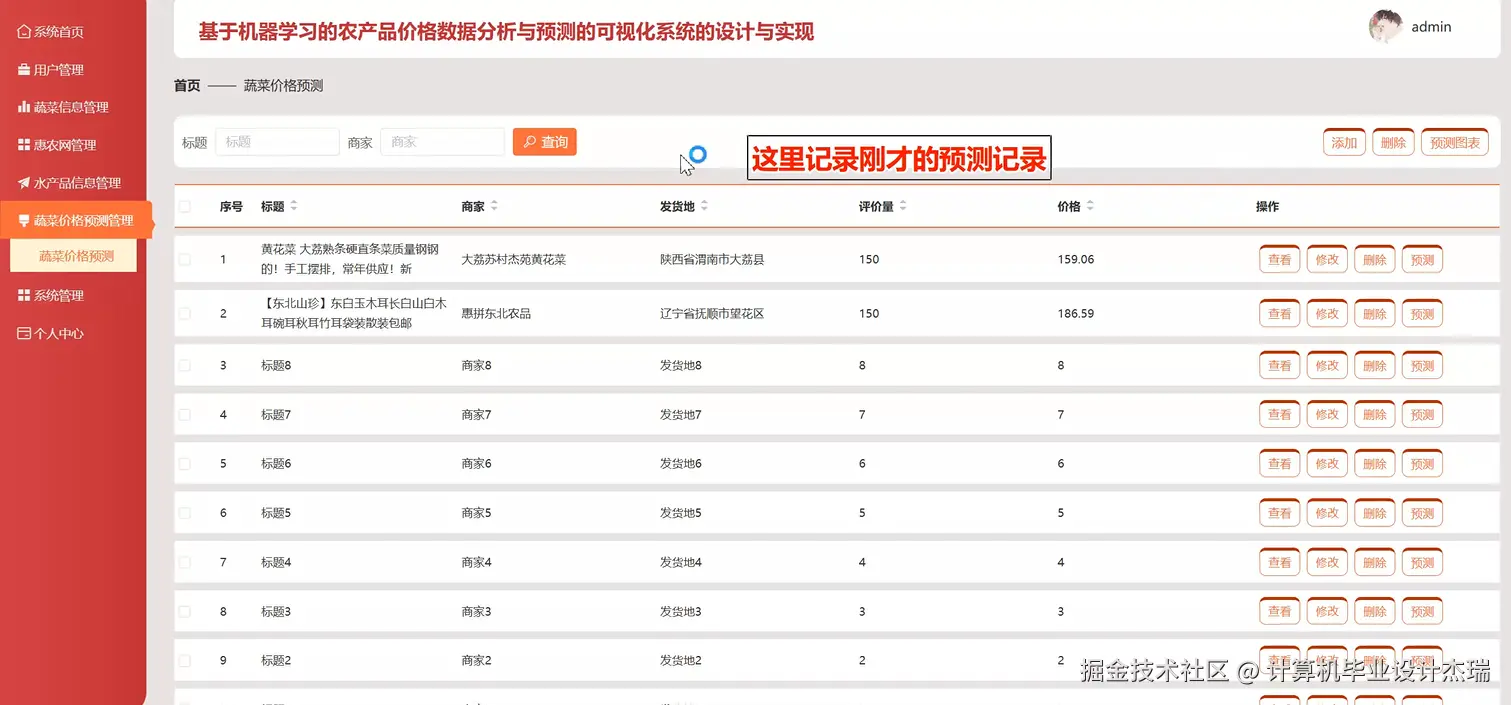Viewport: 1511px width, 705px height.
Task: Sort by 评价量 using the sort arrows
Action: [901, 206]
